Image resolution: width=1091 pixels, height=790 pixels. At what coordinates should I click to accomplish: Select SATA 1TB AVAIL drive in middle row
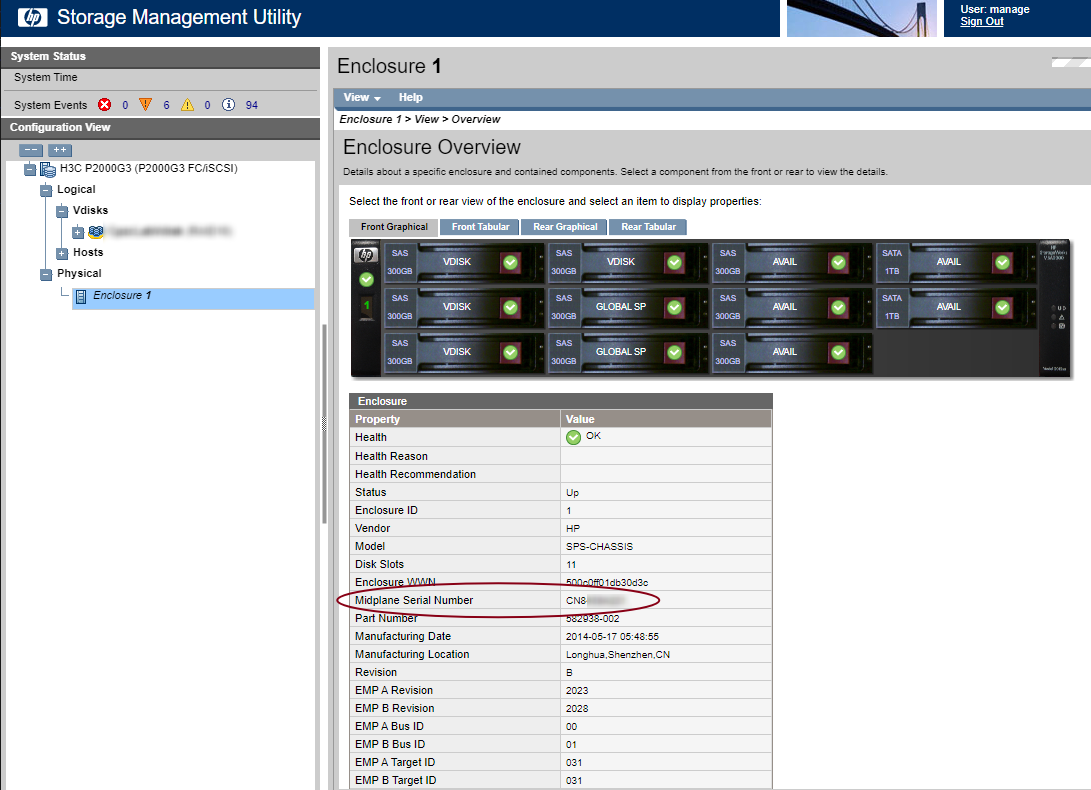click(956, 307)
